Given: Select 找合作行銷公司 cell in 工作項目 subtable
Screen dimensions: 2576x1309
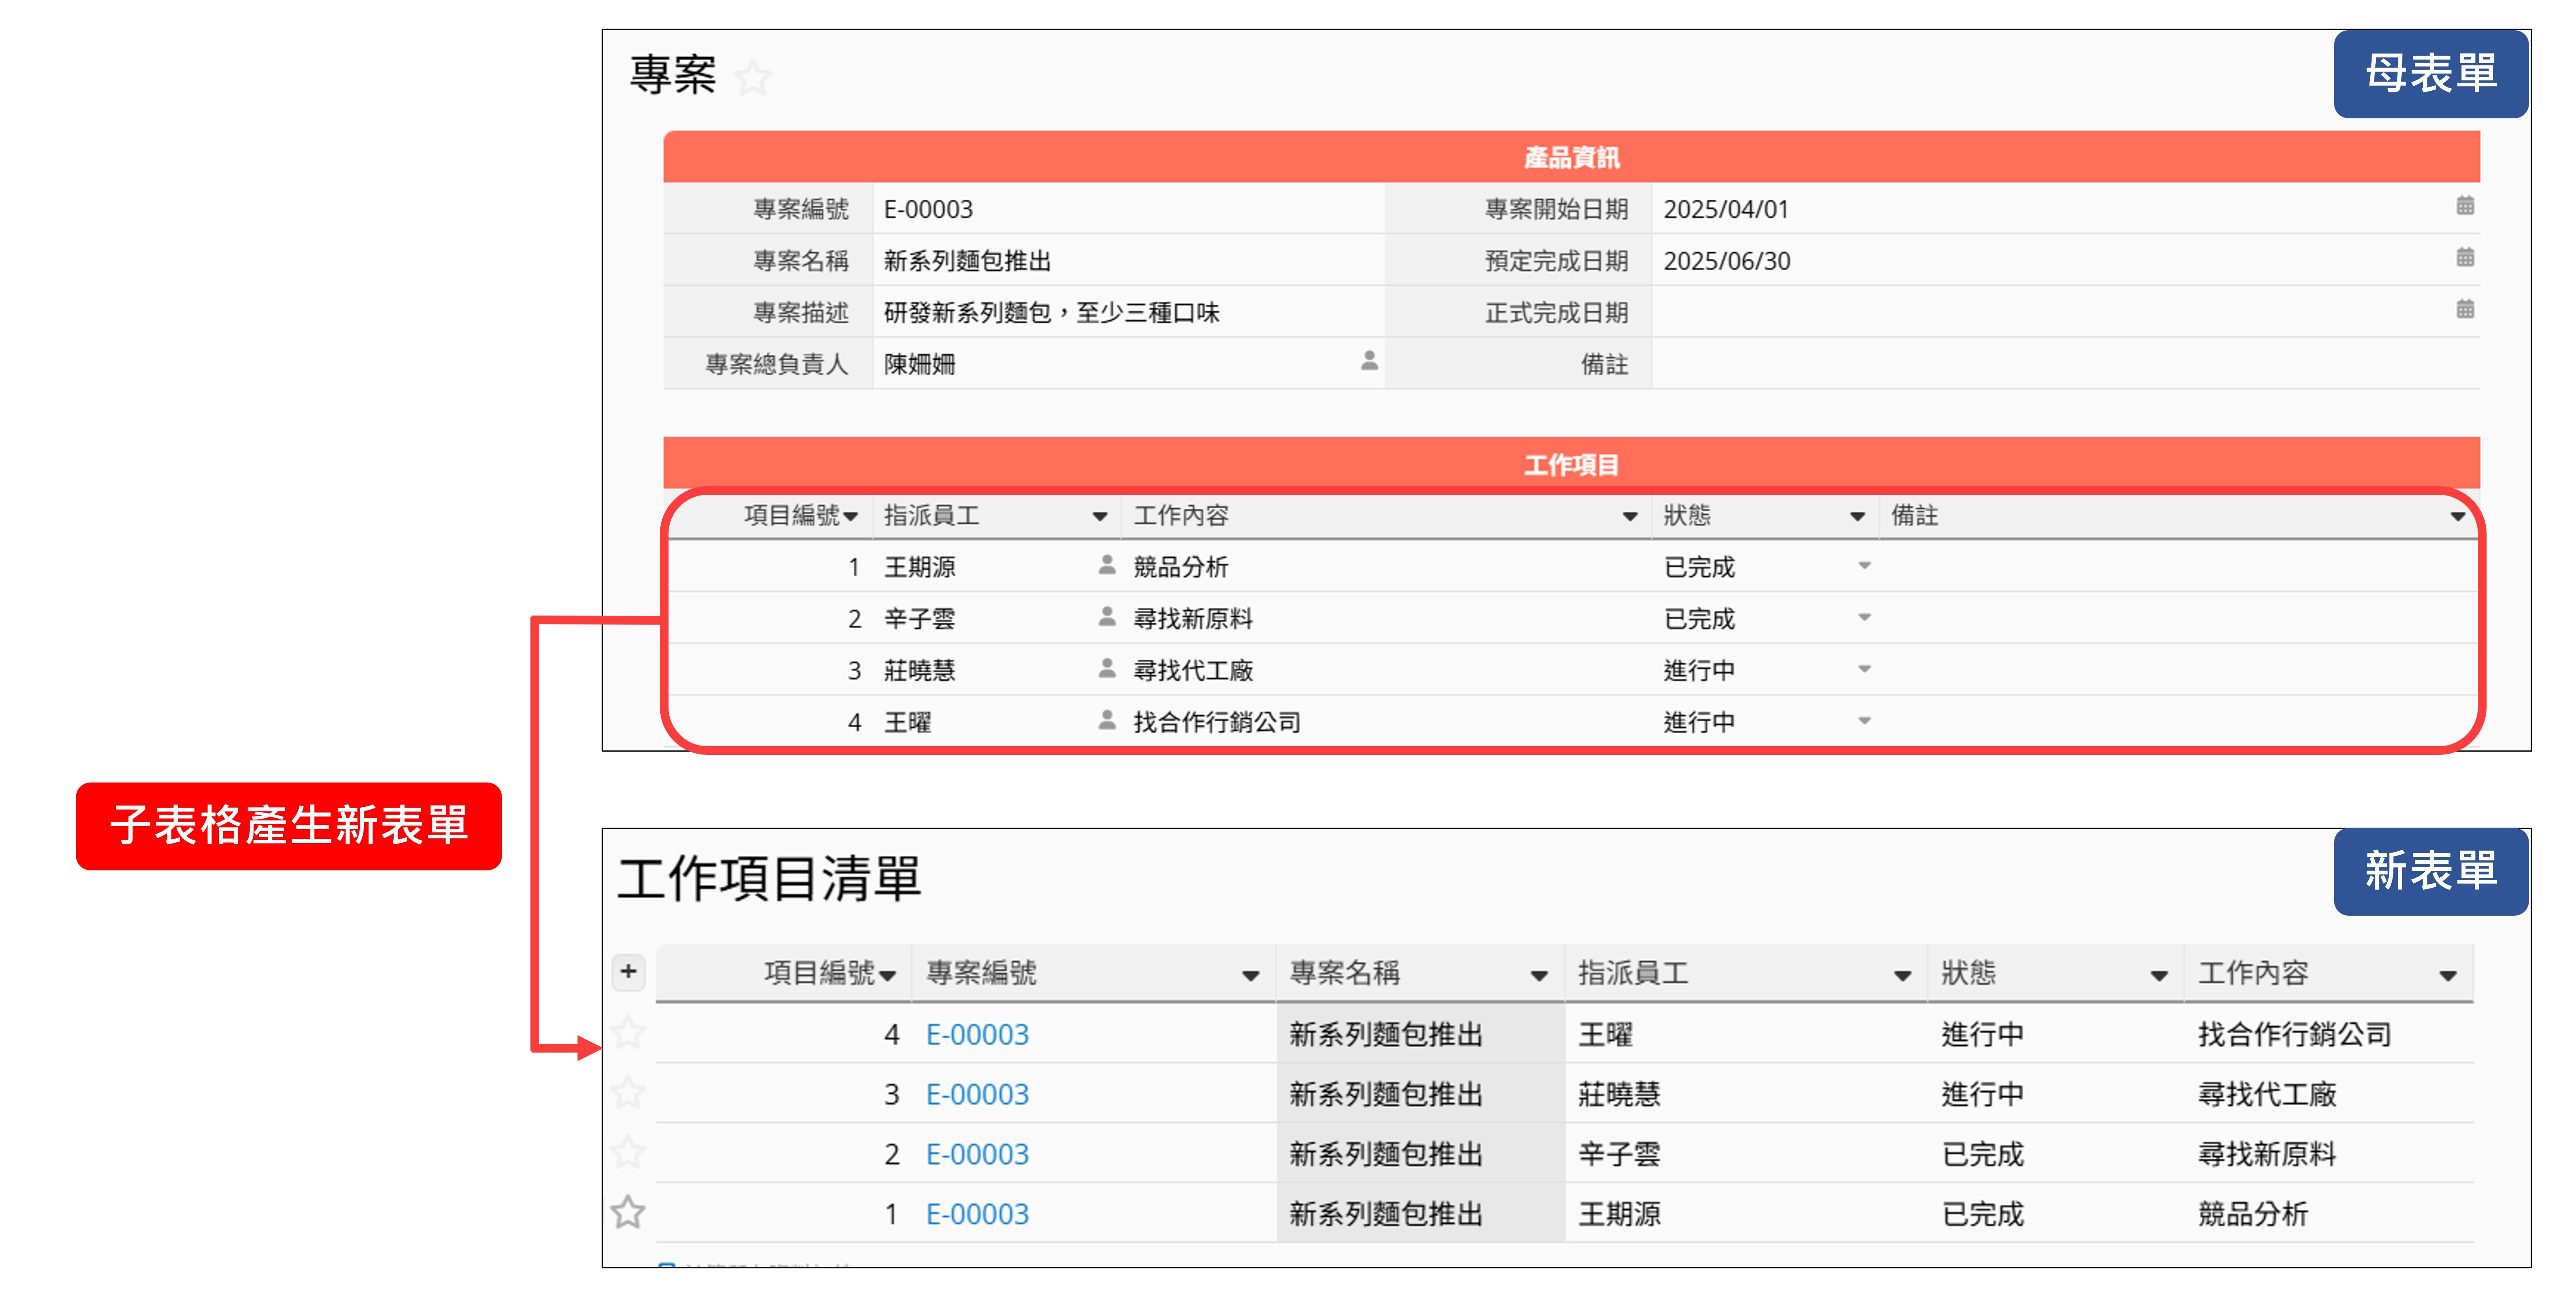Looking at the screenshot, I should [x=1386, y=722].
